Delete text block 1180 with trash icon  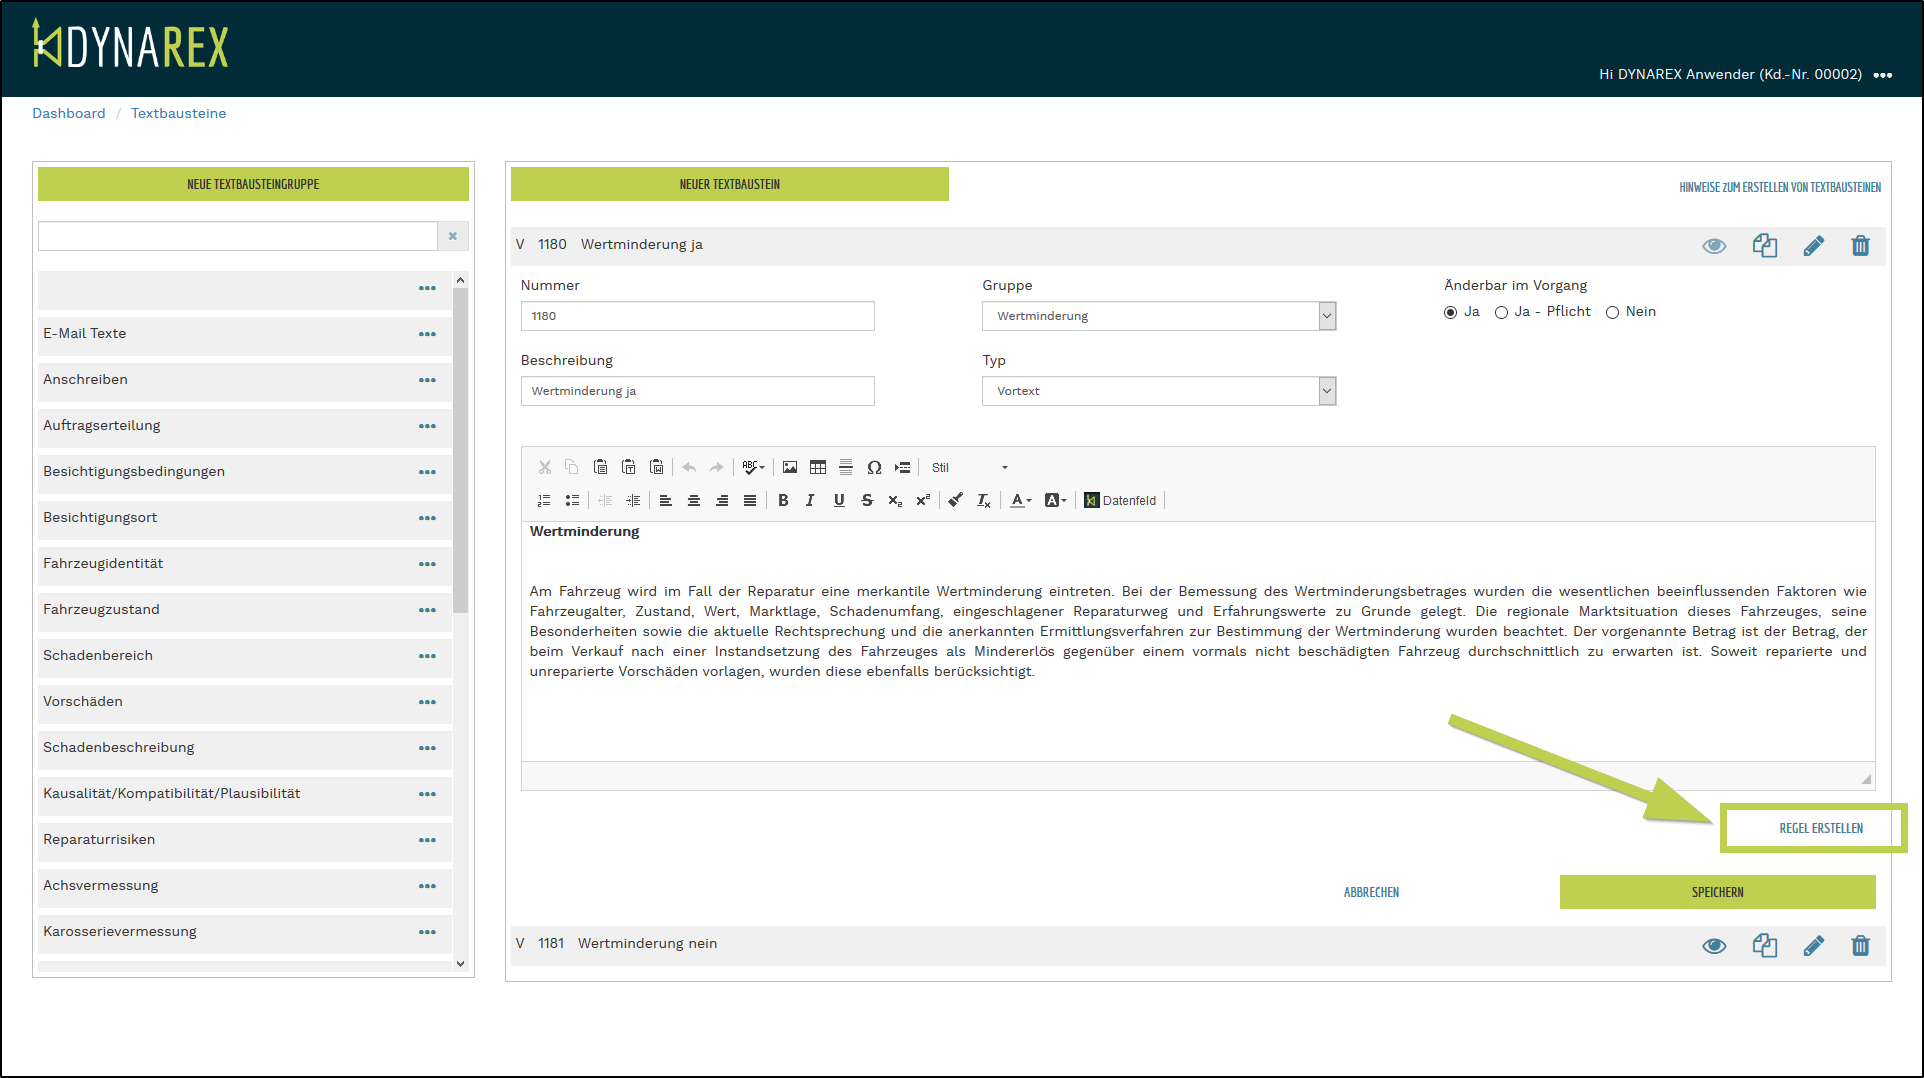pyautogui.click(x=1860, y=246)
